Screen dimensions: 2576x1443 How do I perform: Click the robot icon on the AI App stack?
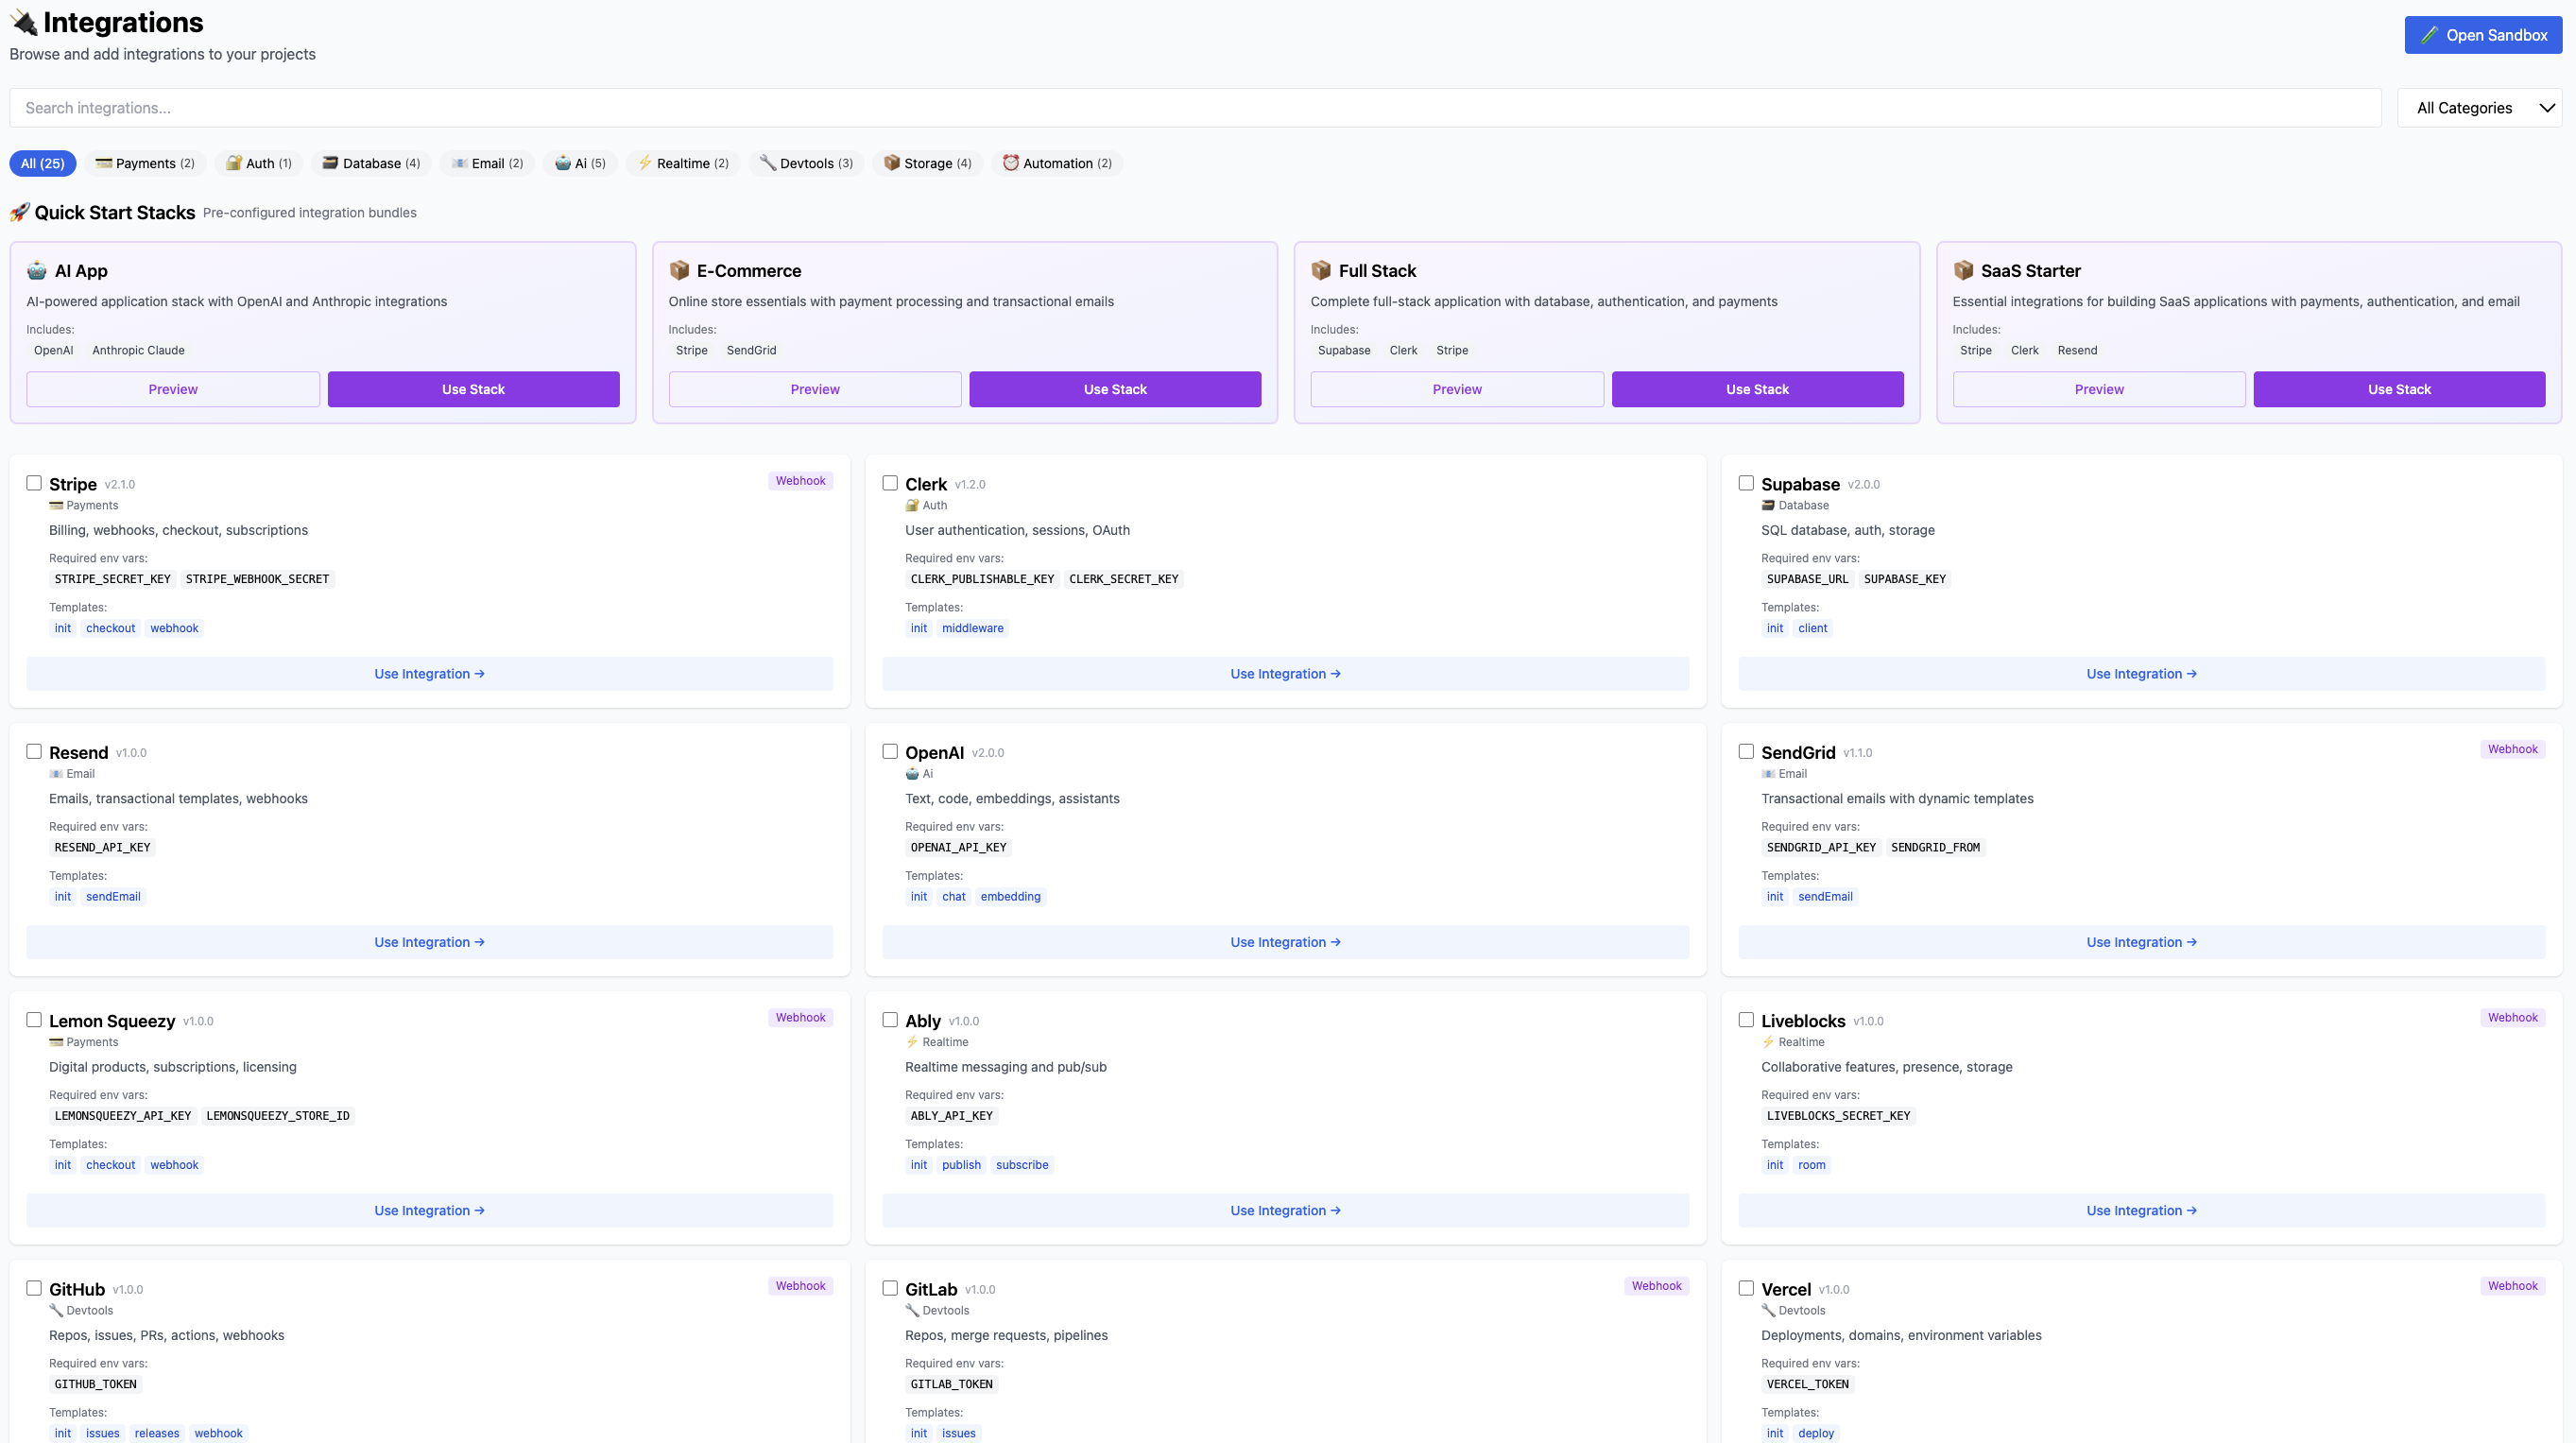(37, 270)
